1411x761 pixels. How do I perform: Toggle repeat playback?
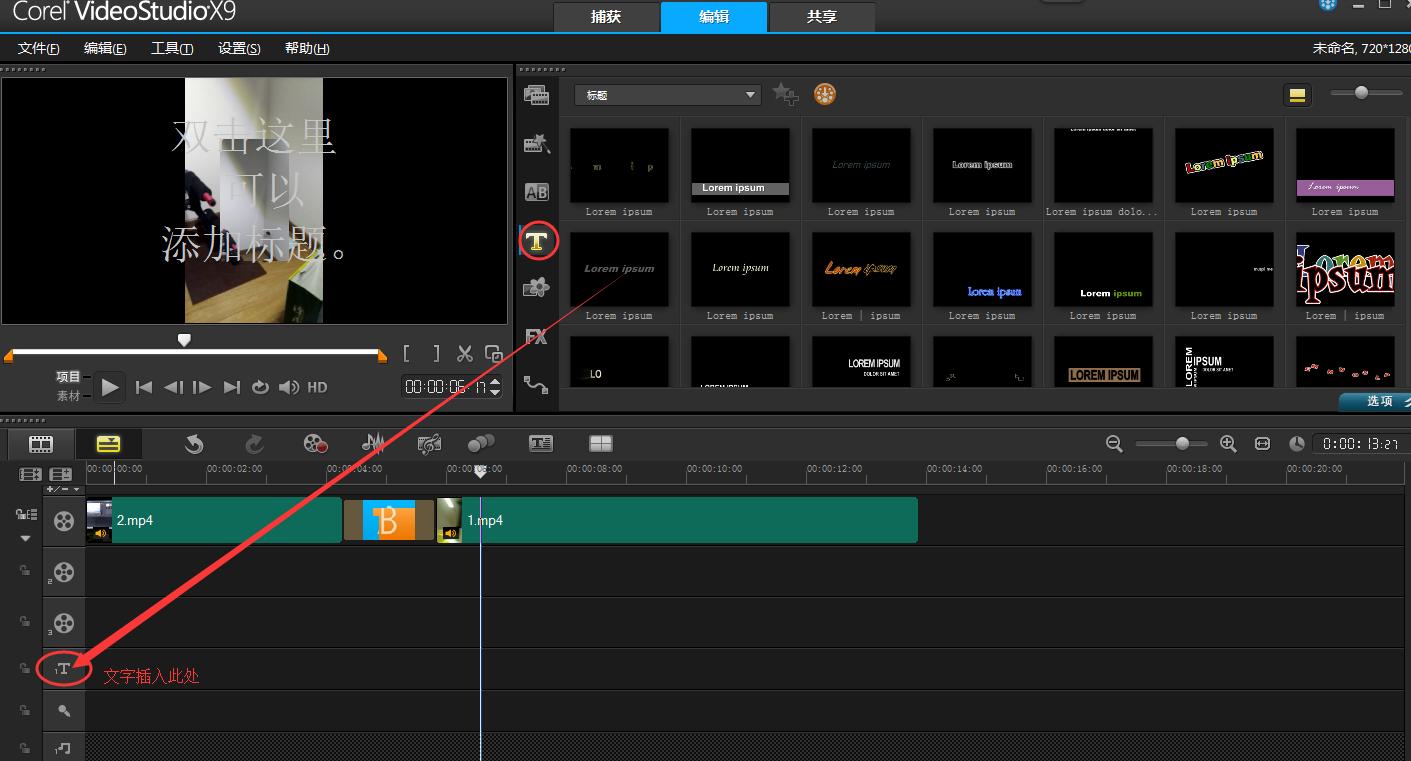point(260,387)
